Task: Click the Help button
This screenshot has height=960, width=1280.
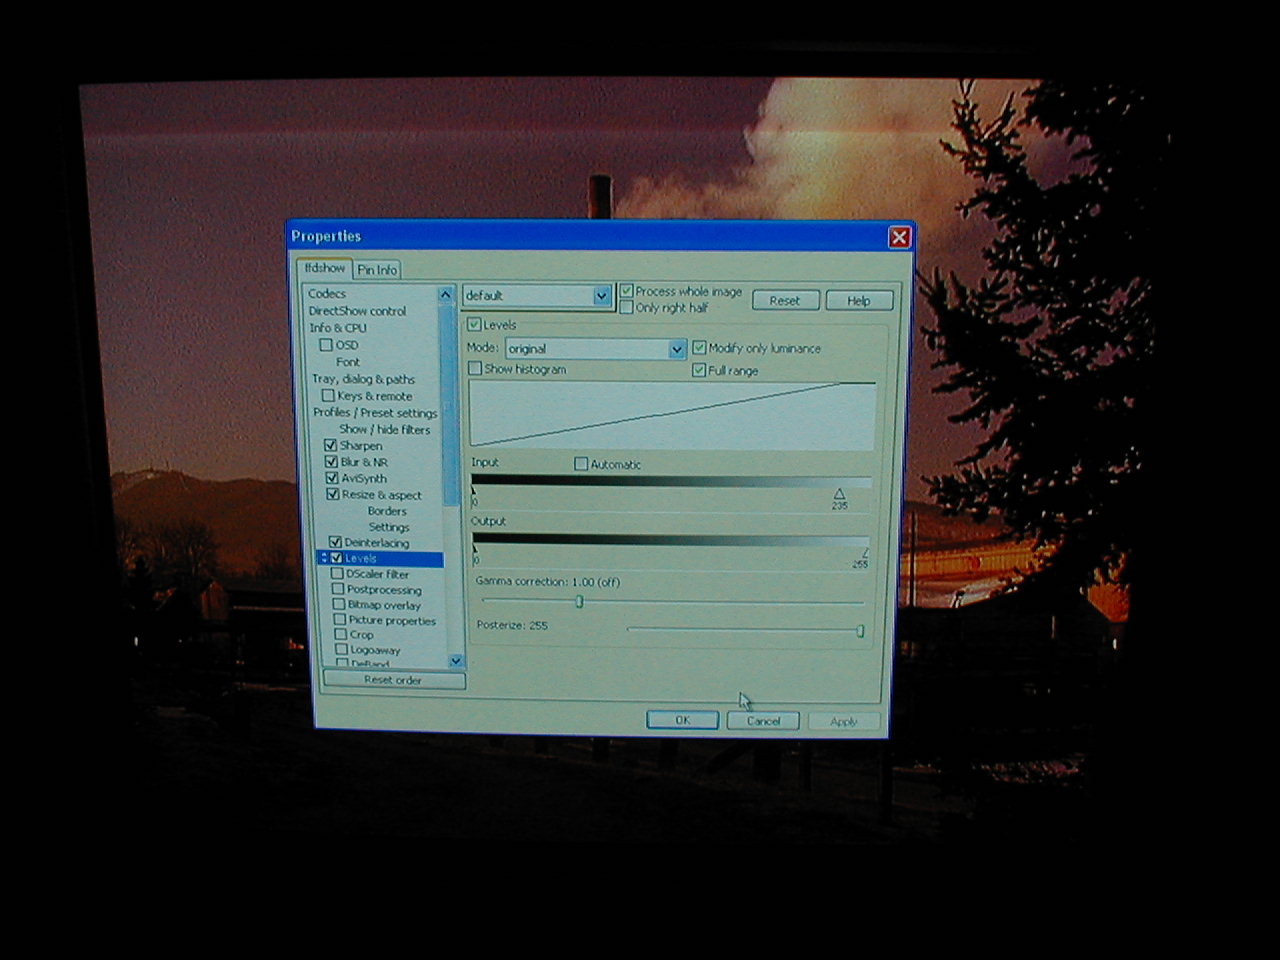Action: 858,300
